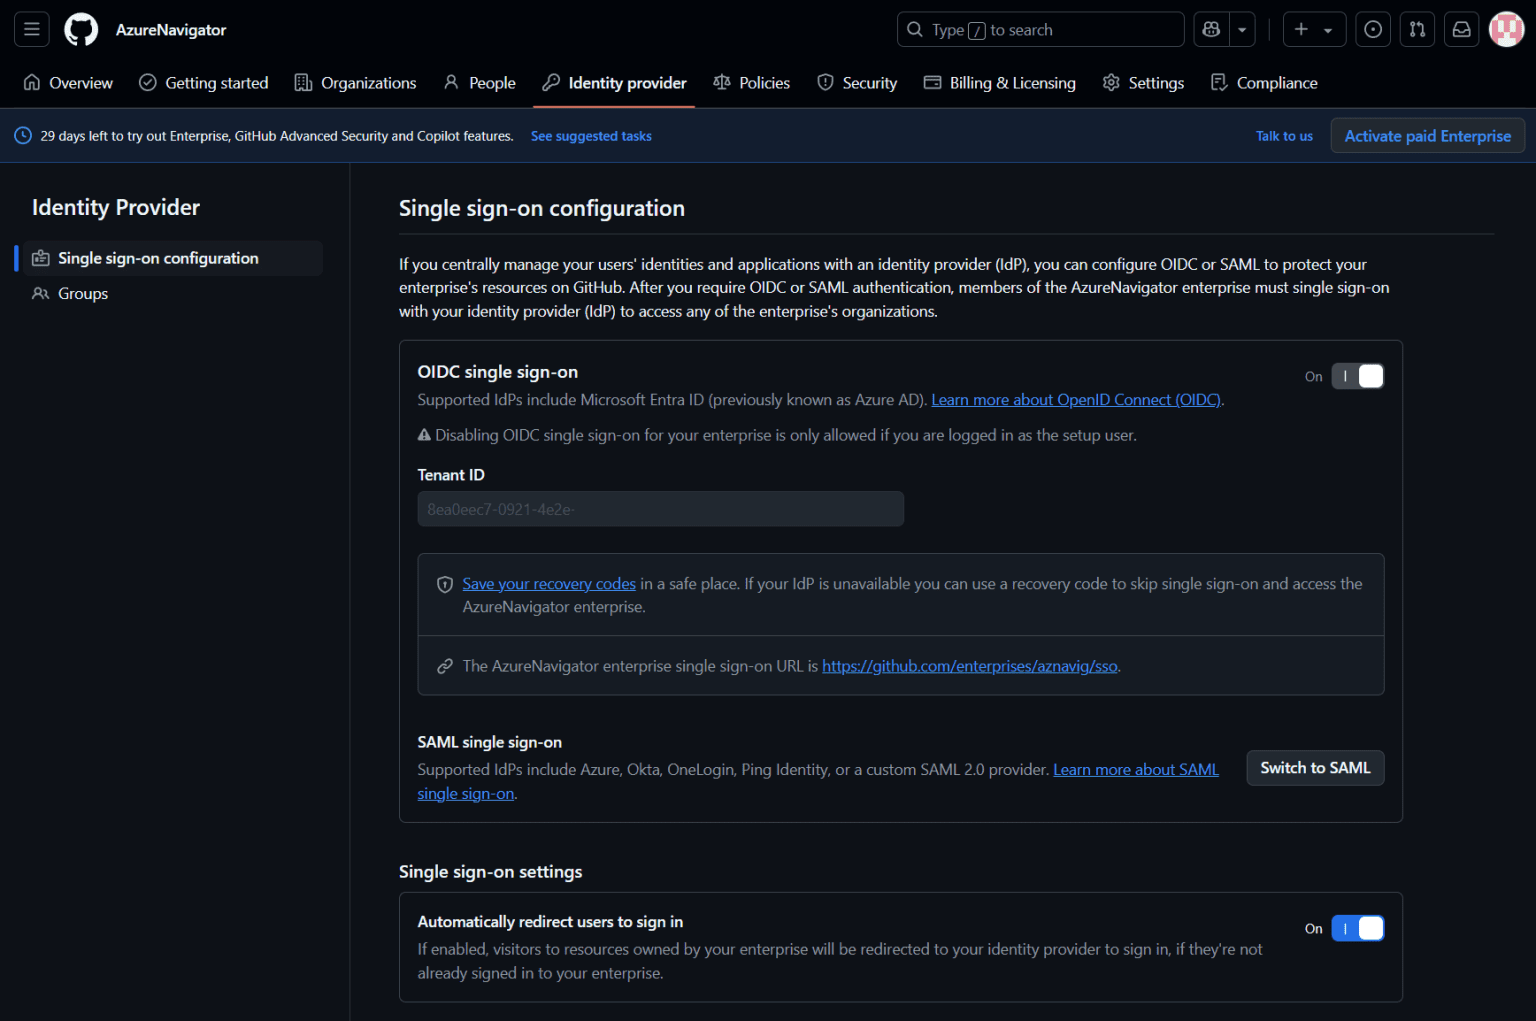Click the magnifier icon in search bar
The height and width of the screenshot is (1021, 1536).
point(914,29)
